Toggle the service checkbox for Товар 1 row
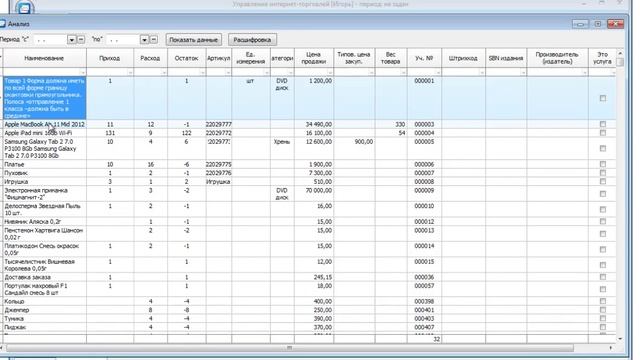640x360 pixels. [603, 98]
